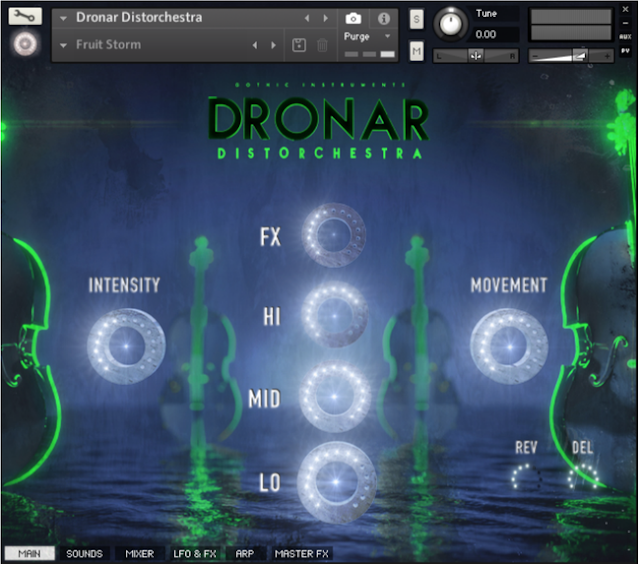Click the output volume slider

pos(571,56)
